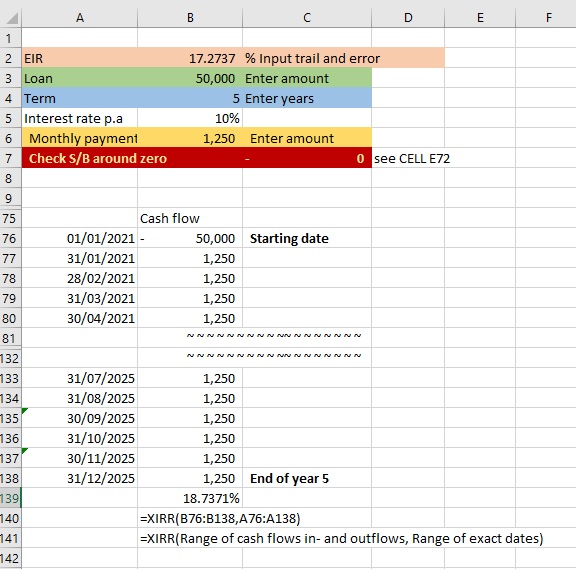
Task: Click the tilde line in row 132
Action: click(274, 356)
